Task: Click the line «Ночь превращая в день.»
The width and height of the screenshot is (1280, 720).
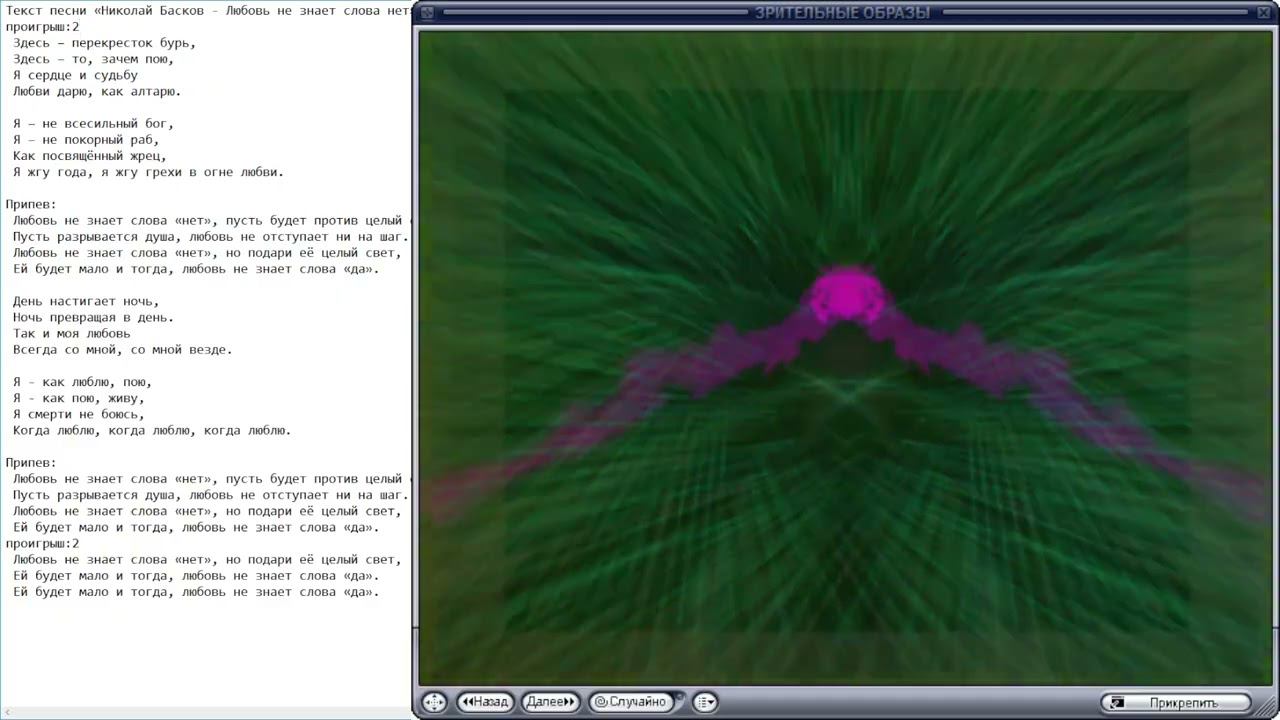Action: [94, 317]
